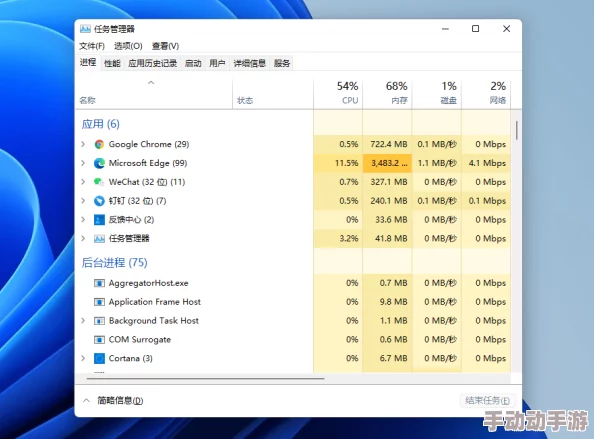Select the 进程 tab
The width and height of the screenshot is (594, 439).
(88, 62)
